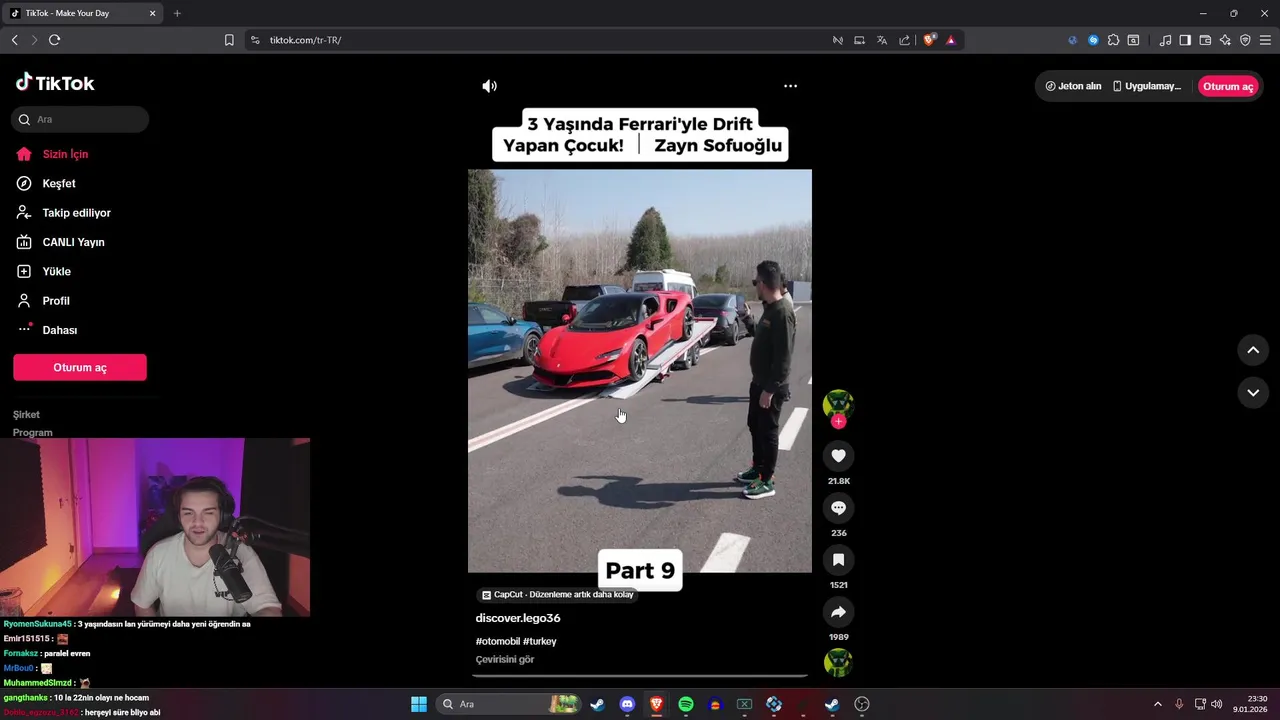Like the video with the heart icon
Screen dimensions: 1280x720
[838, 456]
